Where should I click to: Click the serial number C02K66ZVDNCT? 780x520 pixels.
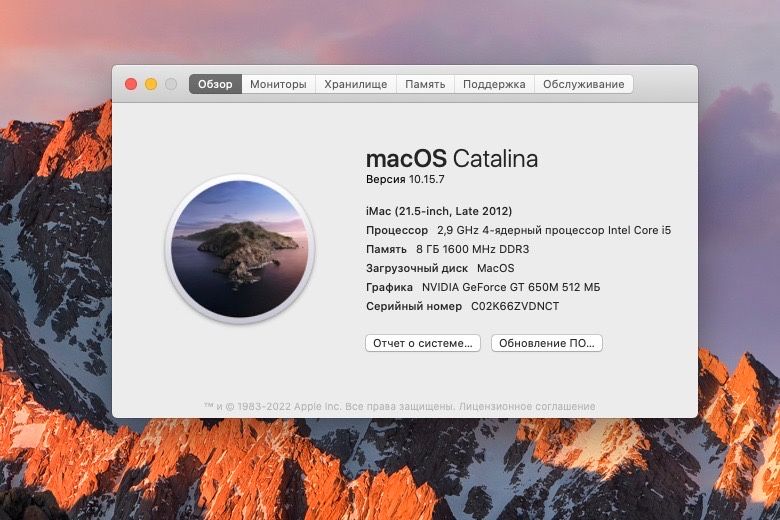click(515, 307)
